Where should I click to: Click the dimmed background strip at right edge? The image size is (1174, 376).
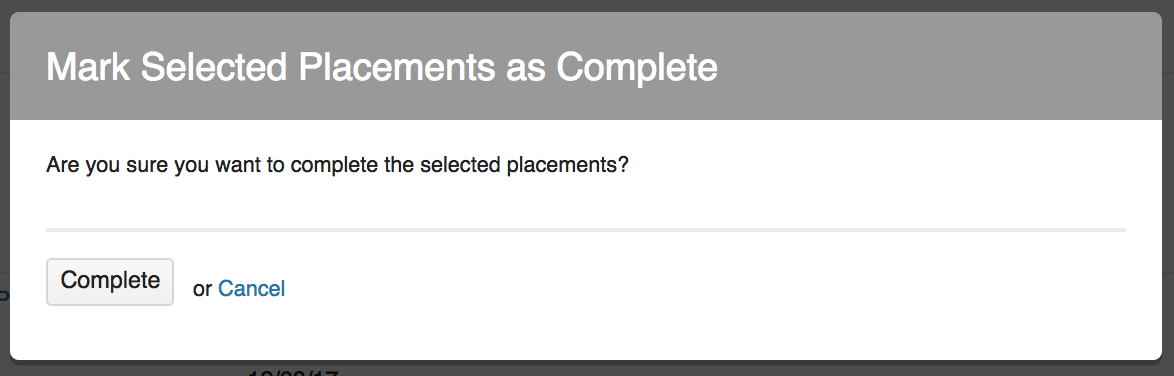click(x=1168, y=187)
